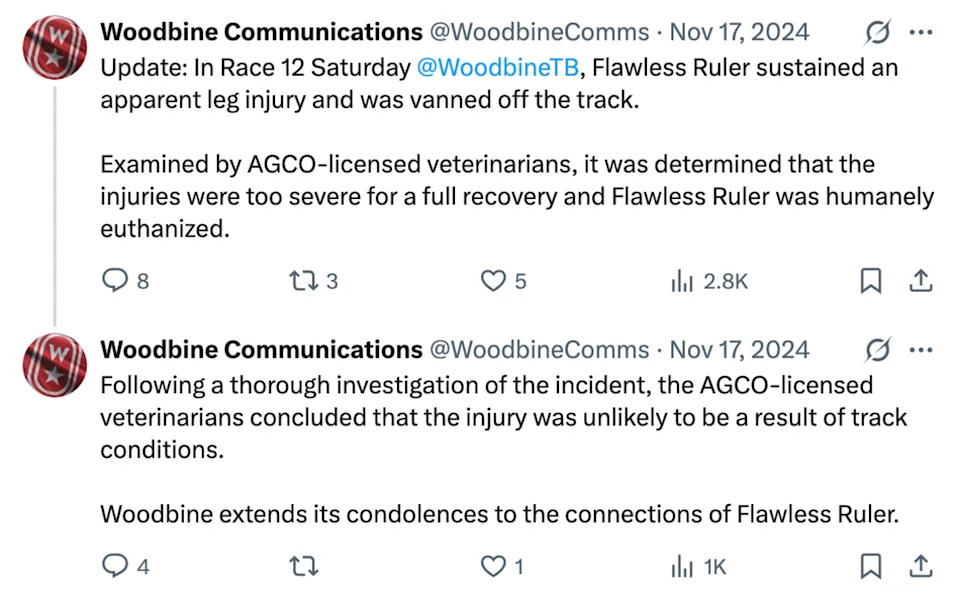Open more options menu on second tweet
Image resolution: width=960 pixels, height=600 pixels.
[921, 350]
